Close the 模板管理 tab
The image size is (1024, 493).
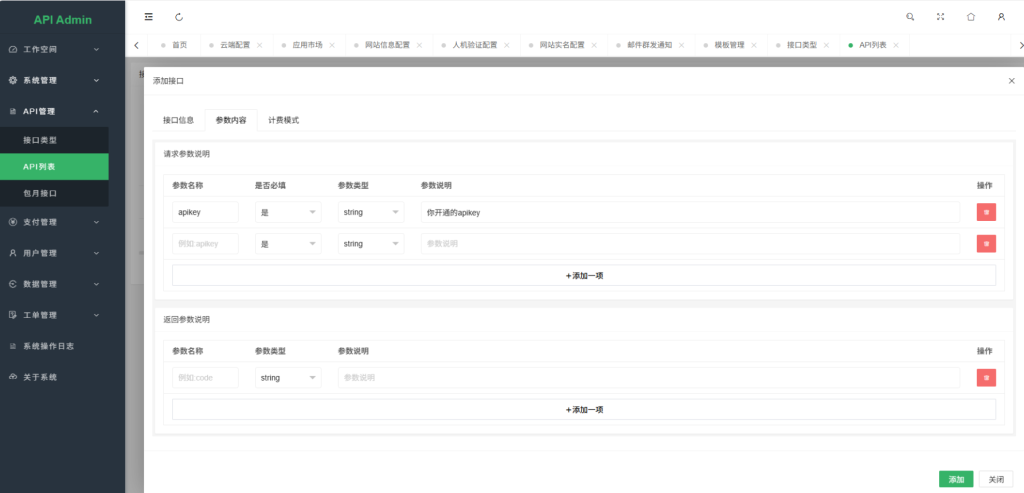point(754,45)
